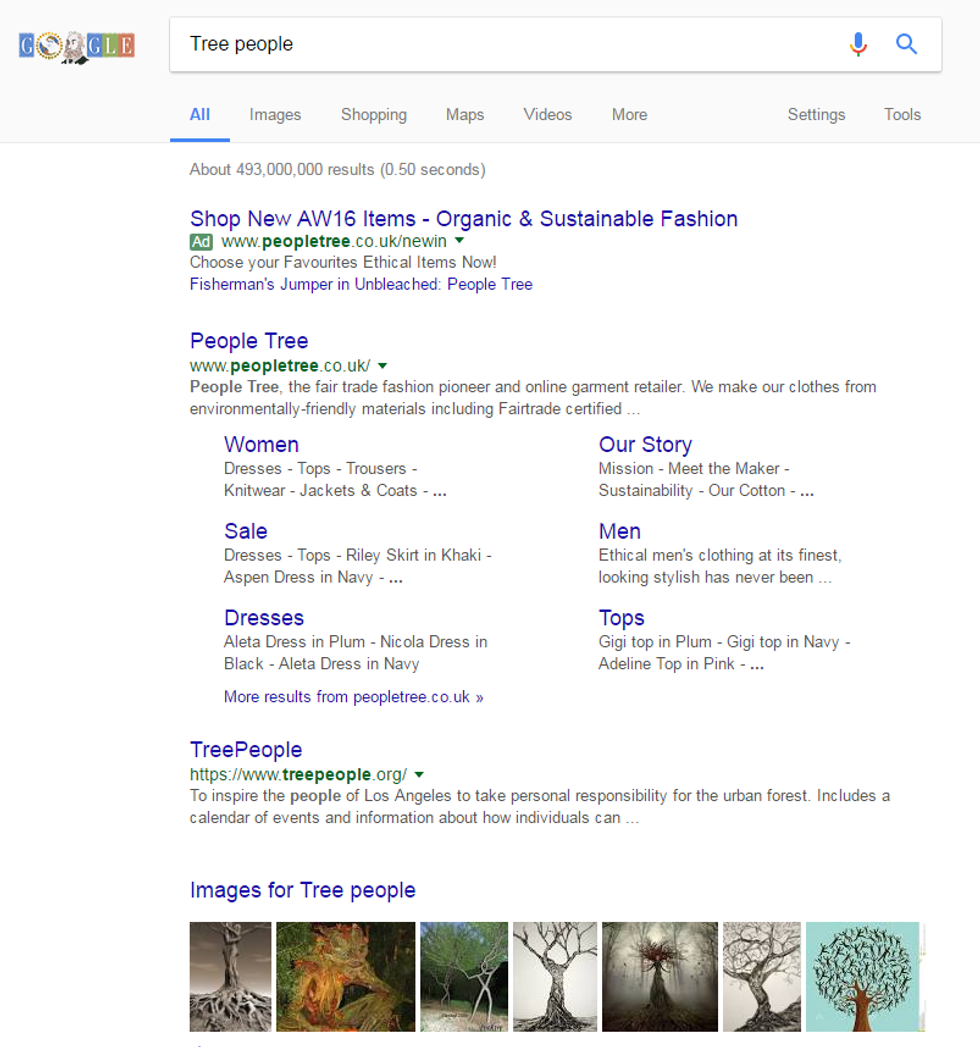Open the orange tree figure thumbnail
Image resolution: width=980 pixels, height=1047 pixels.
tap(345, 976)
